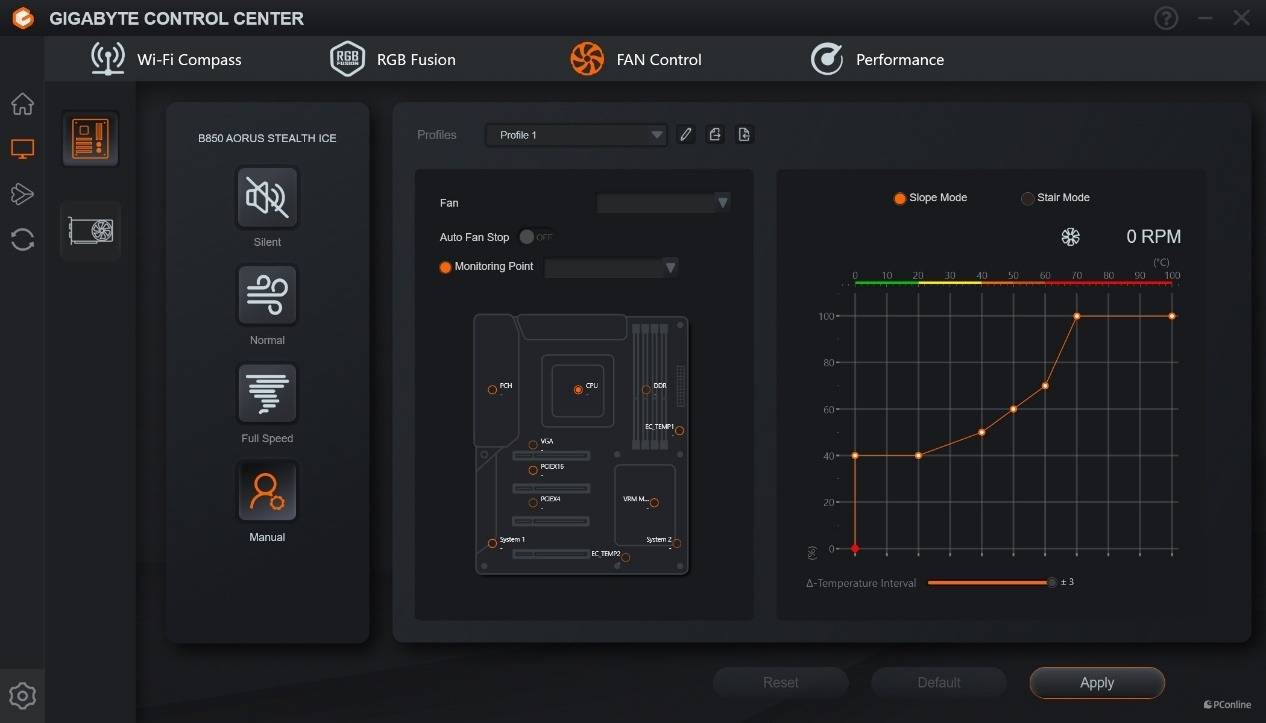The image size is (1266, 723).
Task: Select the graphics card device icon
Action: pyautogui.click(x=90, y=231)
